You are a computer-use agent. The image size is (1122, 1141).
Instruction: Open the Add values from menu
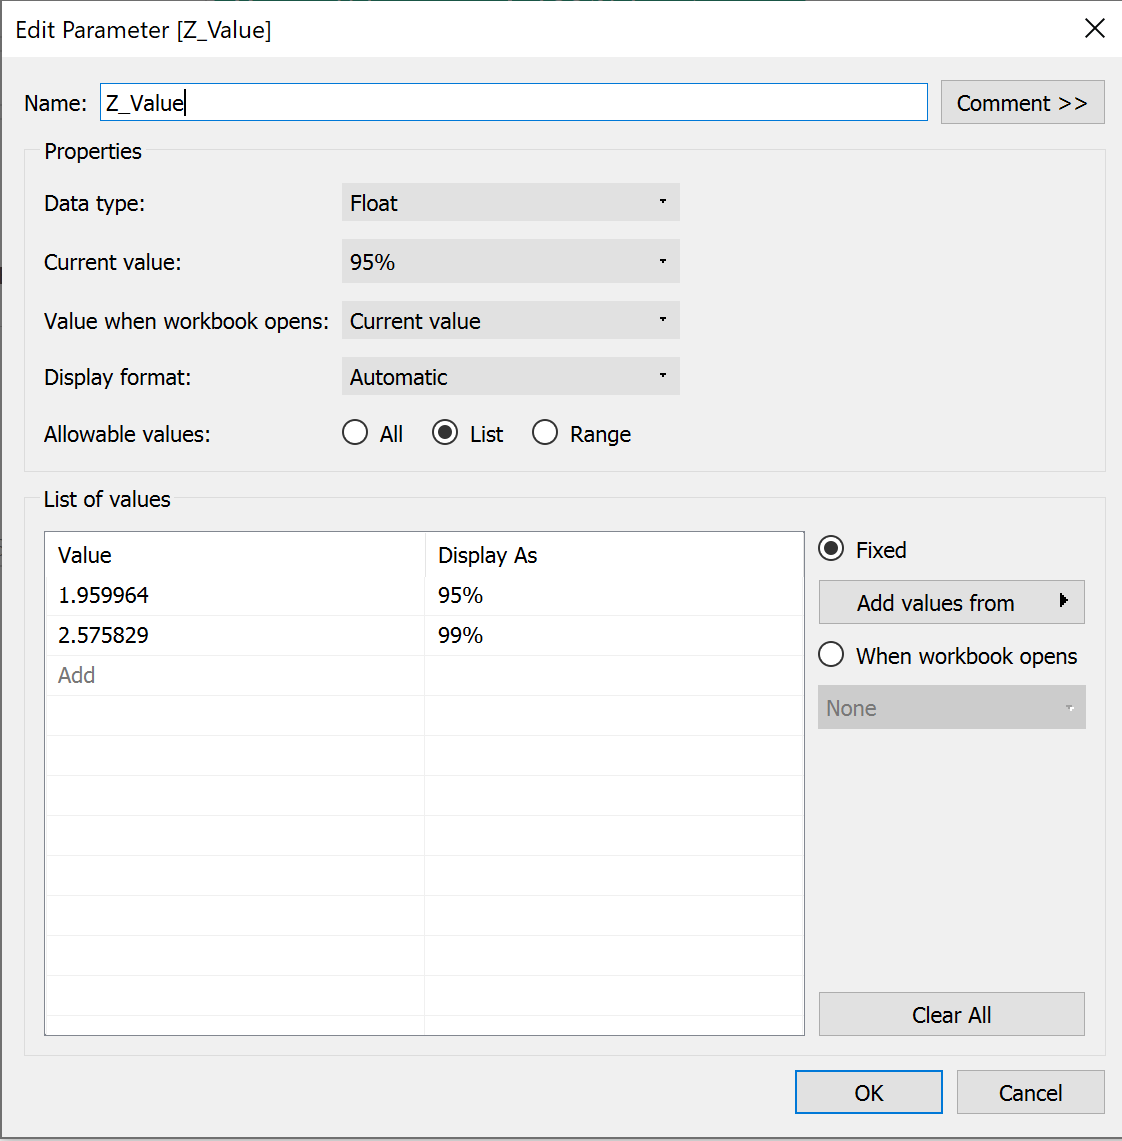click(950, 602)
